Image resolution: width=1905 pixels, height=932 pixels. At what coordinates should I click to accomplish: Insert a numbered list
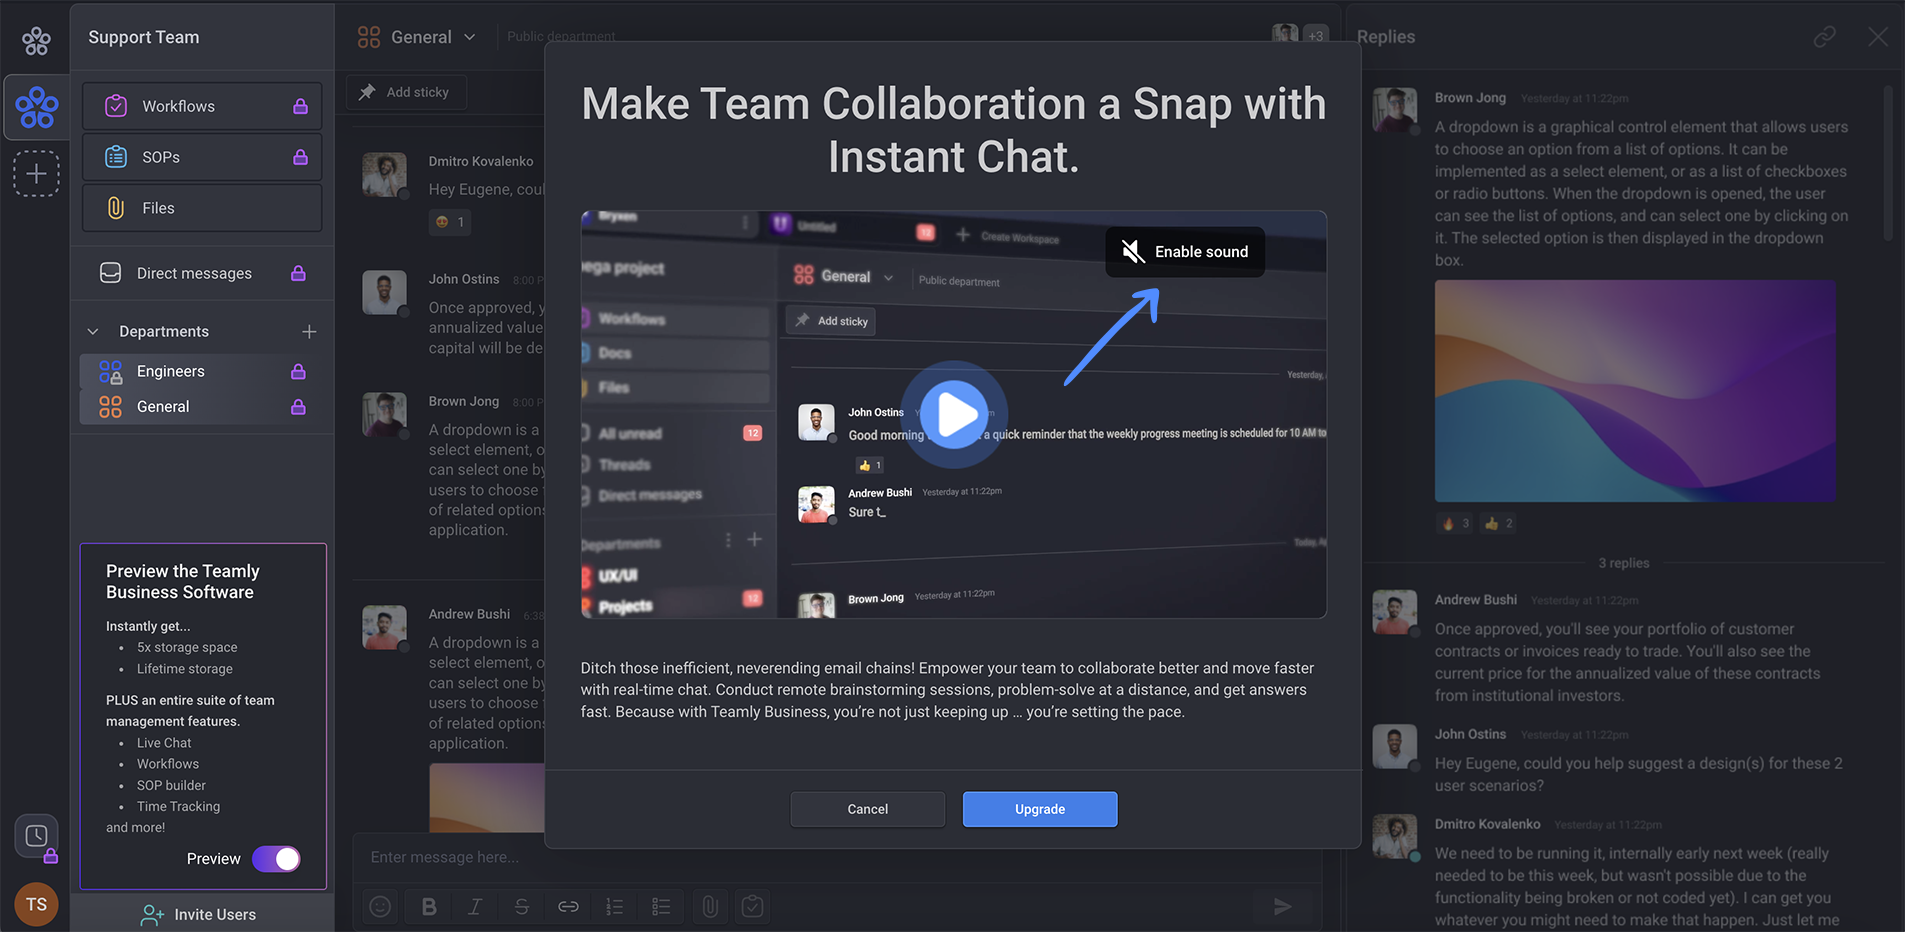point(614,907)
